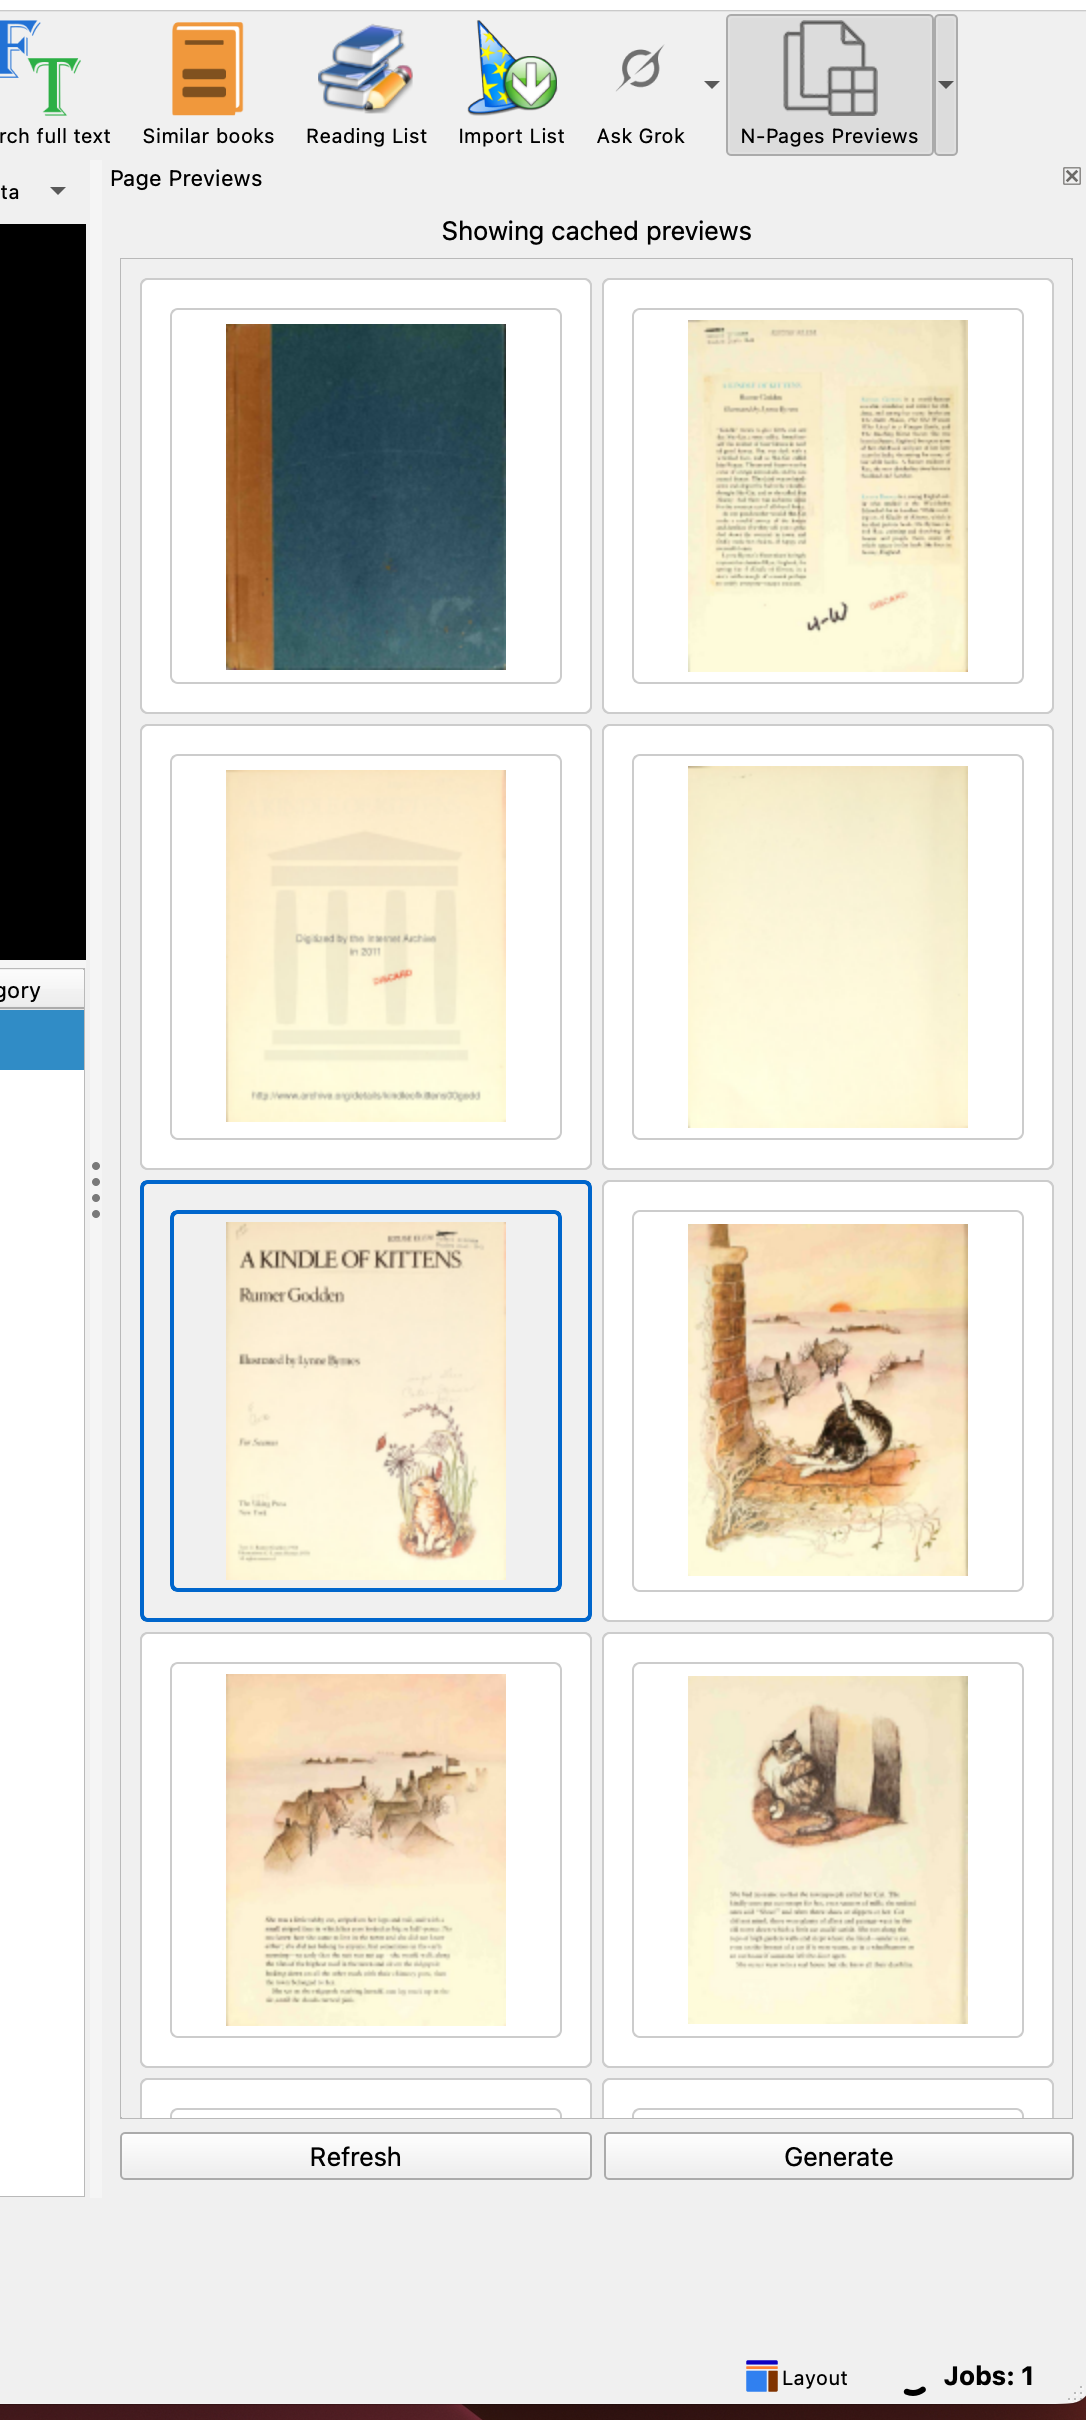Select the Internet Archive digitized page thumbnail

[x=366, y=946]
